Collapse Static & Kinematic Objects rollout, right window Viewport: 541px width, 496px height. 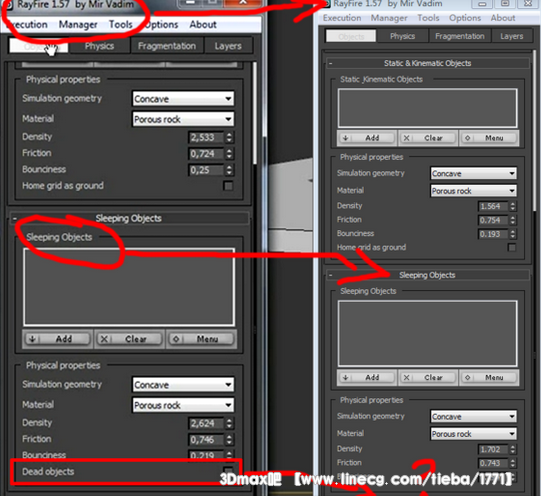tap(428, 63)
